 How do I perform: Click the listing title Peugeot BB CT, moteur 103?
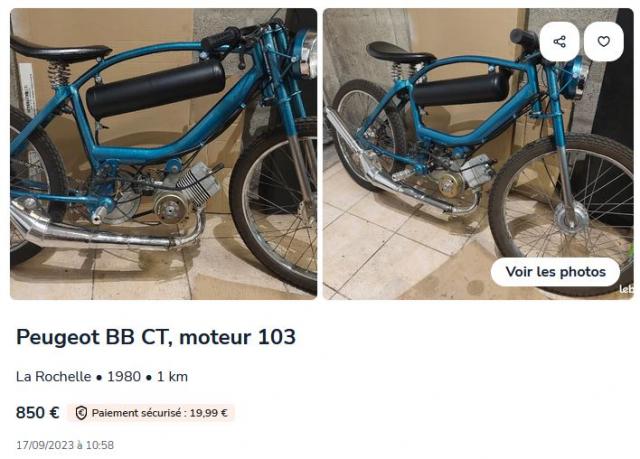(x=156, y=337)
